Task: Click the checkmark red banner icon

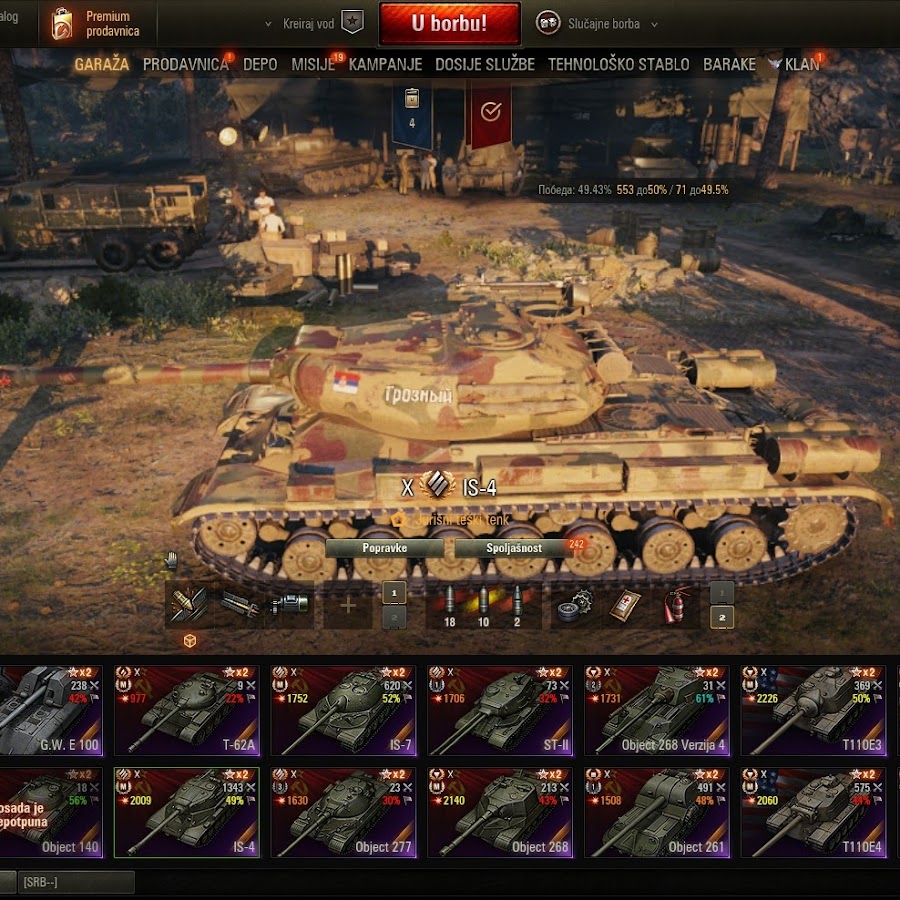Action: 491,114
